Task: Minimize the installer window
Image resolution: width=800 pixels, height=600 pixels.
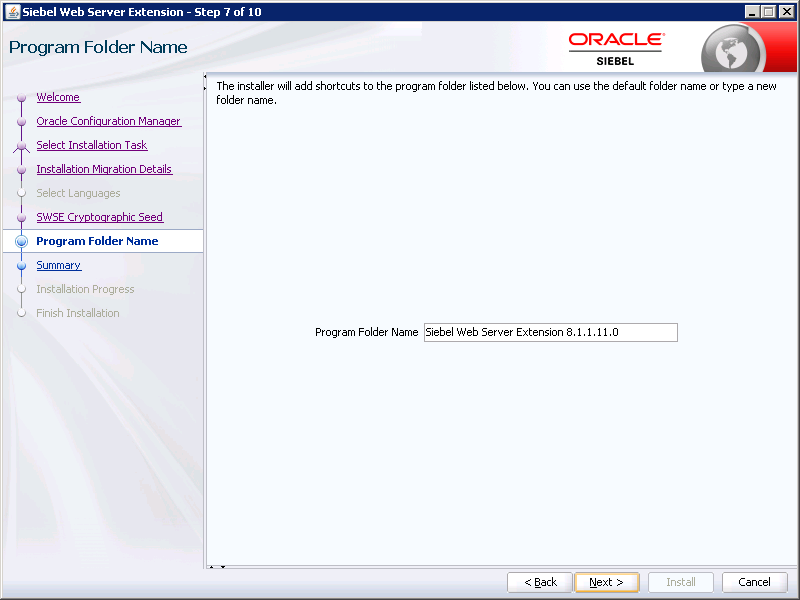Action: point(752,12)
